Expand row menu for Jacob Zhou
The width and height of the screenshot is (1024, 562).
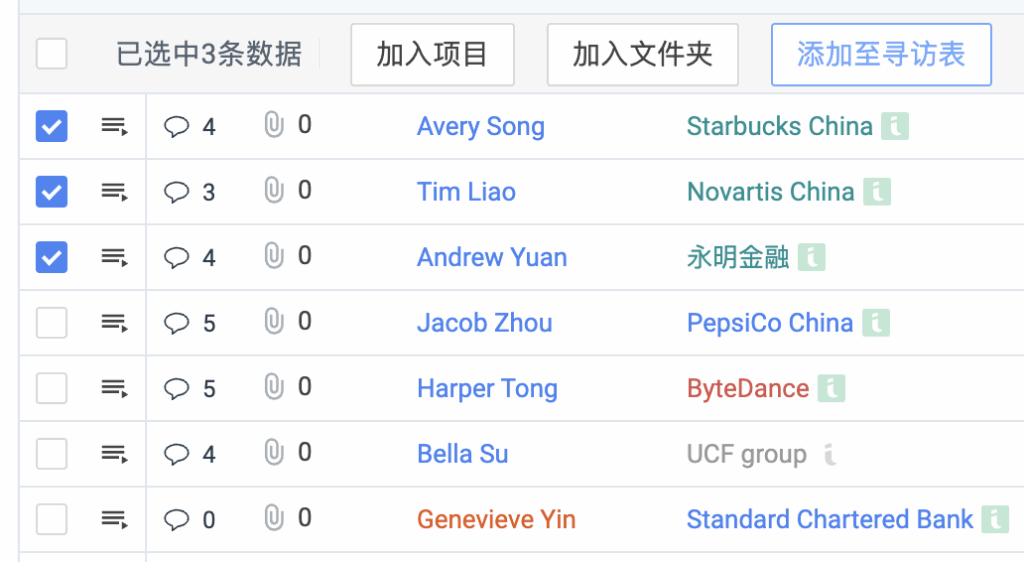114,322
